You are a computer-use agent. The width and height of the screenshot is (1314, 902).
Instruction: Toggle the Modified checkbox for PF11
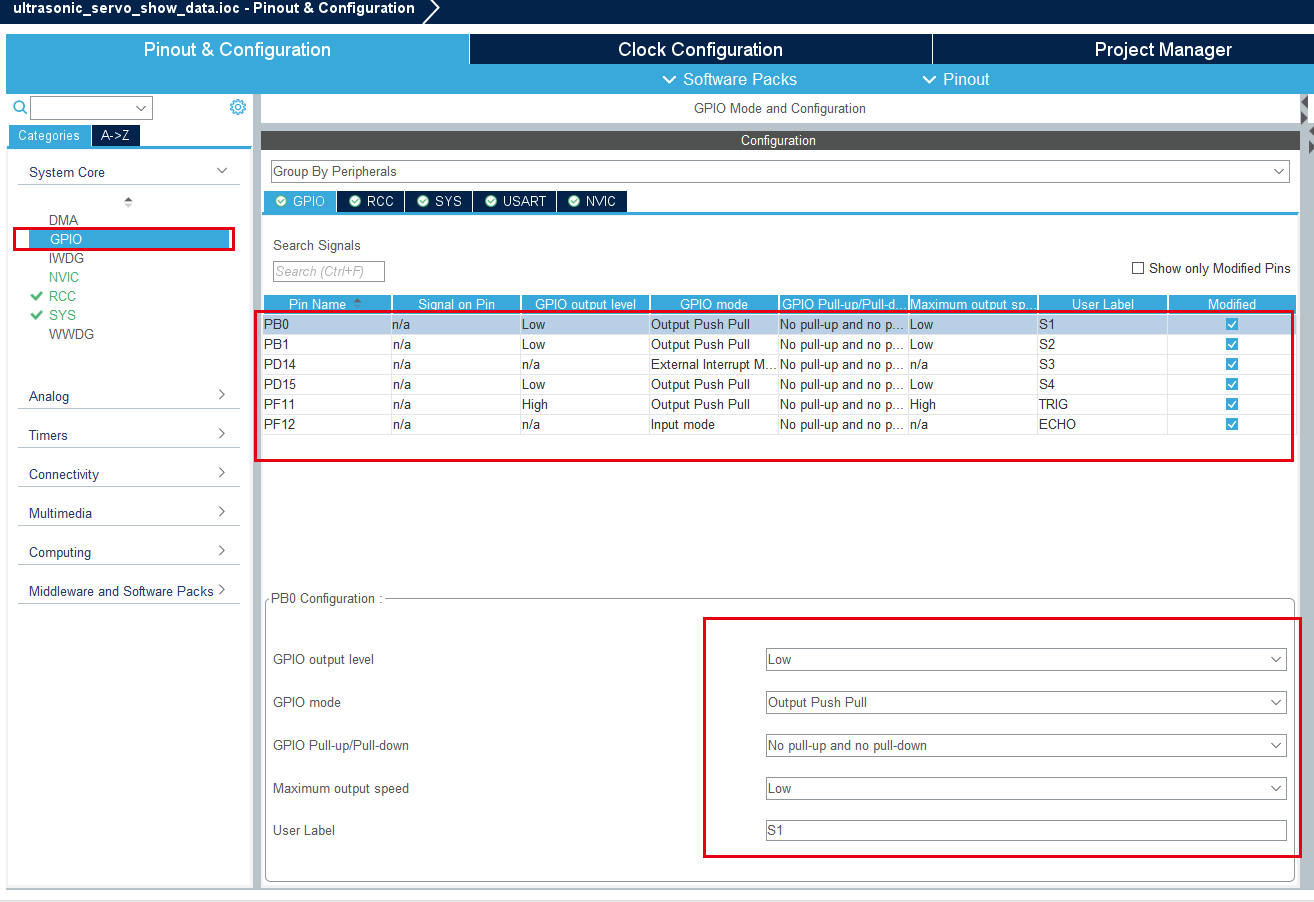[1232, 404]
